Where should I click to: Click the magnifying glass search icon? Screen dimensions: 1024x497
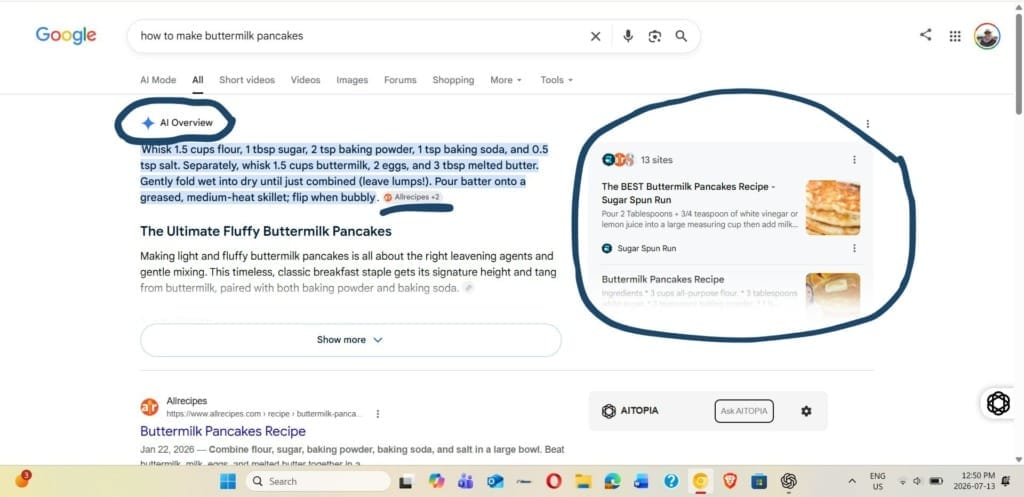681,37
